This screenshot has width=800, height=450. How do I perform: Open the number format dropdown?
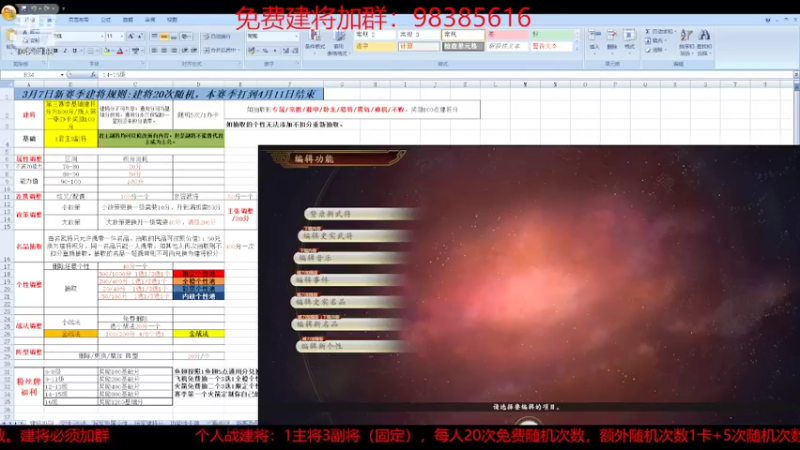point(296,36)
